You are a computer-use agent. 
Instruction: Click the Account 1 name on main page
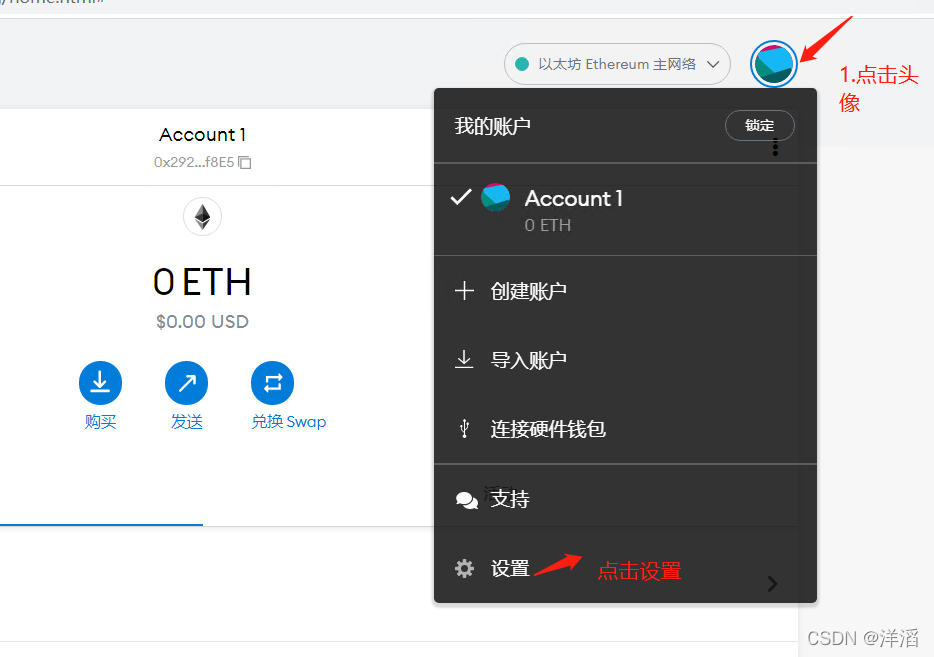pyautogui.click(x=203, y=135)
